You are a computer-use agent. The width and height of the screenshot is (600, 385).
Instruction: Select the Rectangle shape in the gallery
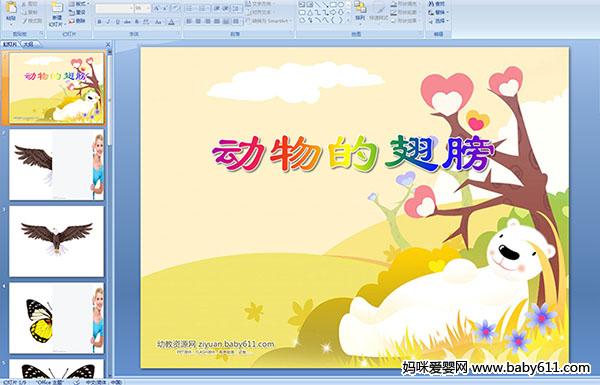[333, 4]
